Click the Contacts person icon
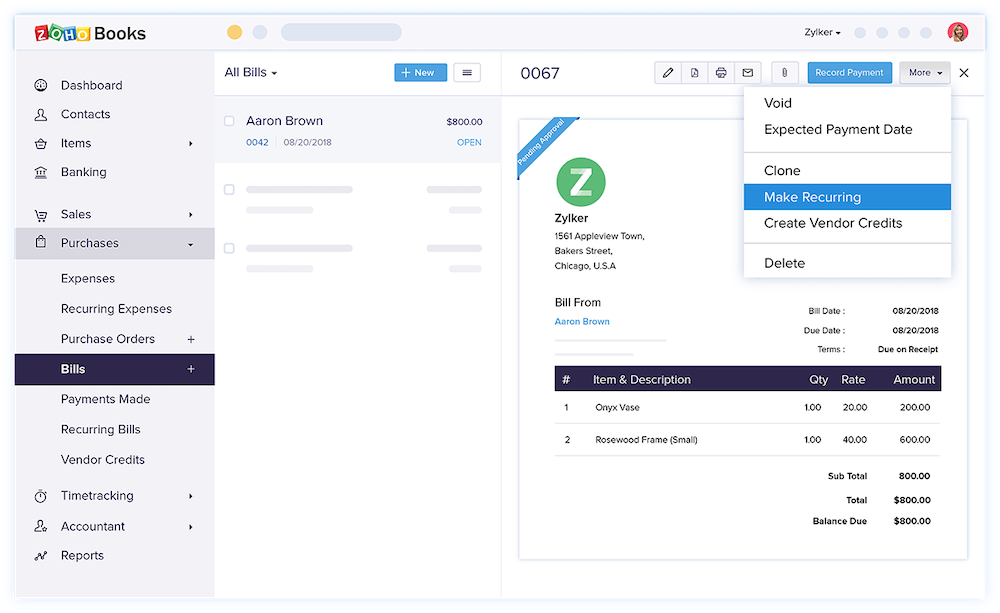The width and height of the screenshot is (1000, 613). 41,114
